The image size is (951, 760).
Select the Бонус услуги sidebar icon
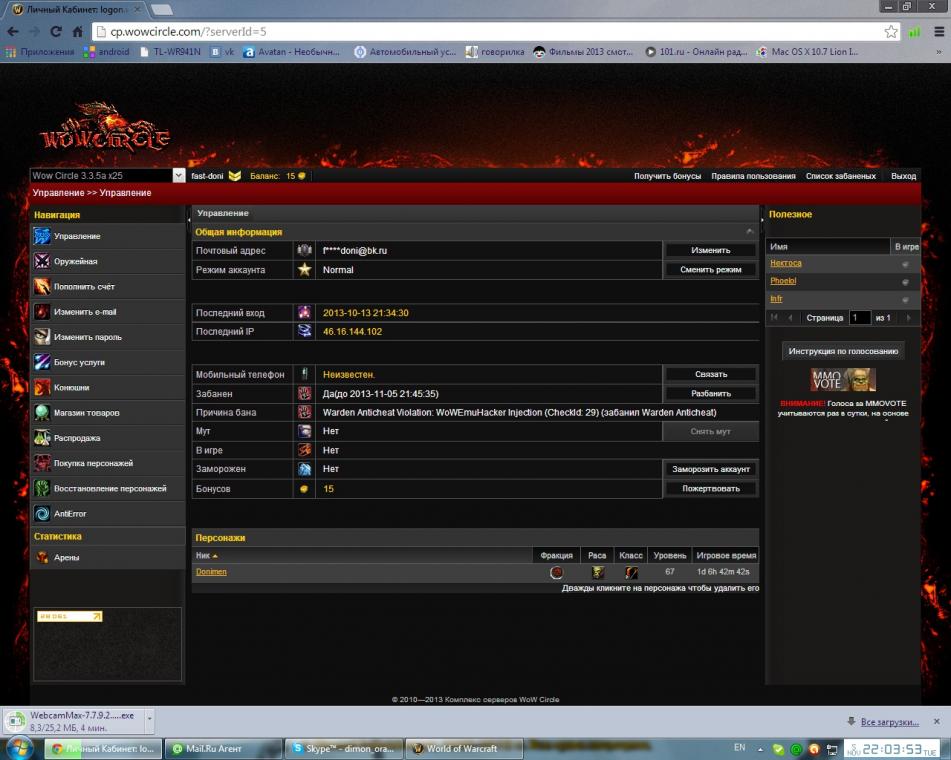click(x=42, y=362)
